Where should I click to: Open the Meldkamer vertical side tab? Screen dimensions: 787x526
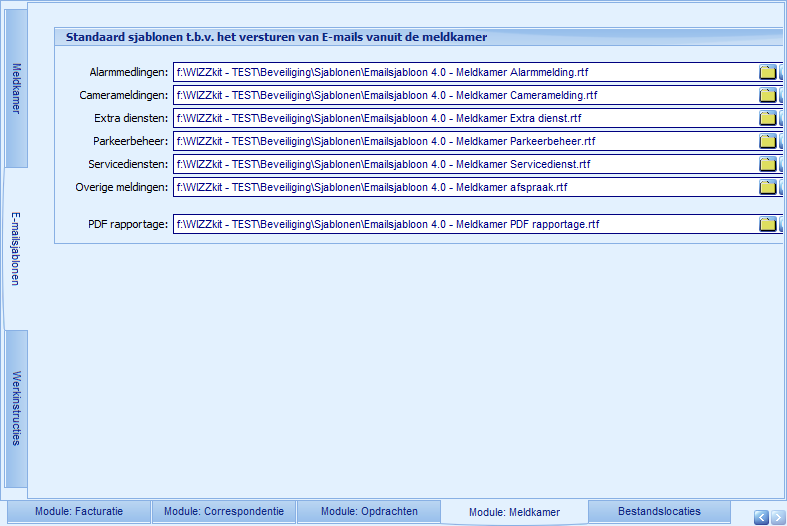coord(16,88)
